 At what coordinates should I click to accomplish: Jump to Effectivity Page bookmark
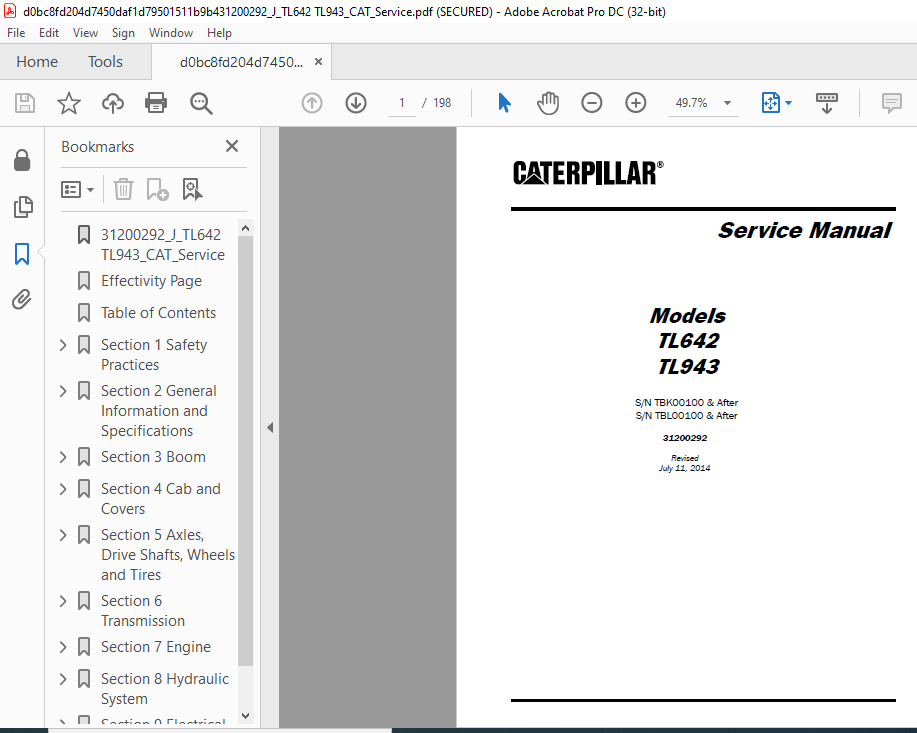[x=151, y=281]
